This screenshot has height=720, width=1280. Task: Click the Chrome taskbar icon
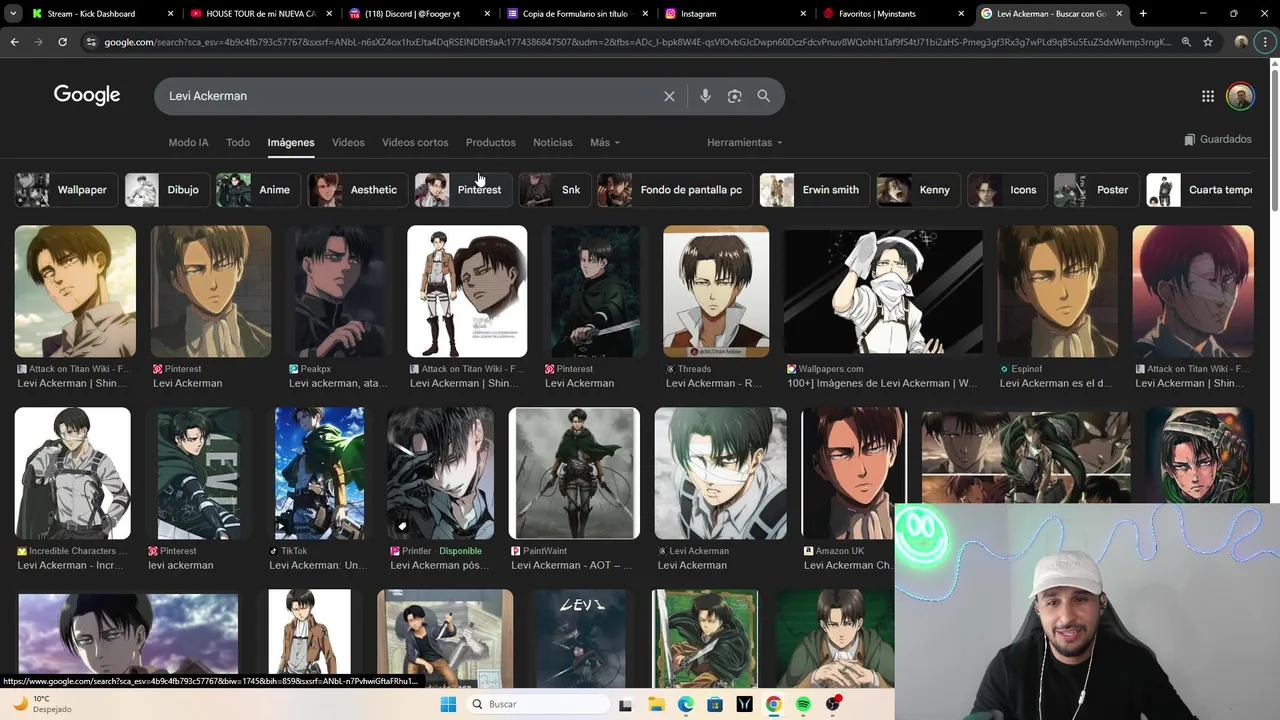coord(774,704)
